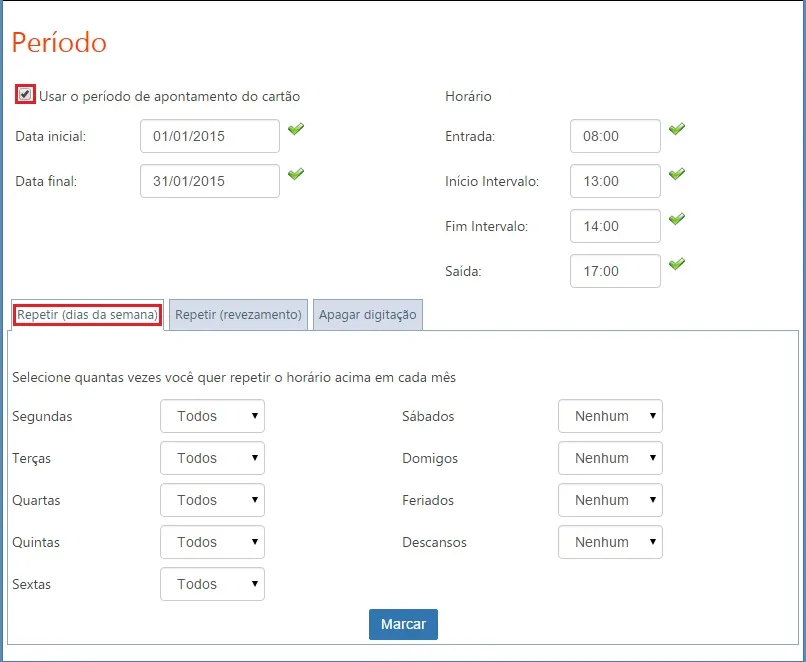Screen dimensions: 806x662
Task: Open the Segundas dropdown
Action: tap(212, 416)
